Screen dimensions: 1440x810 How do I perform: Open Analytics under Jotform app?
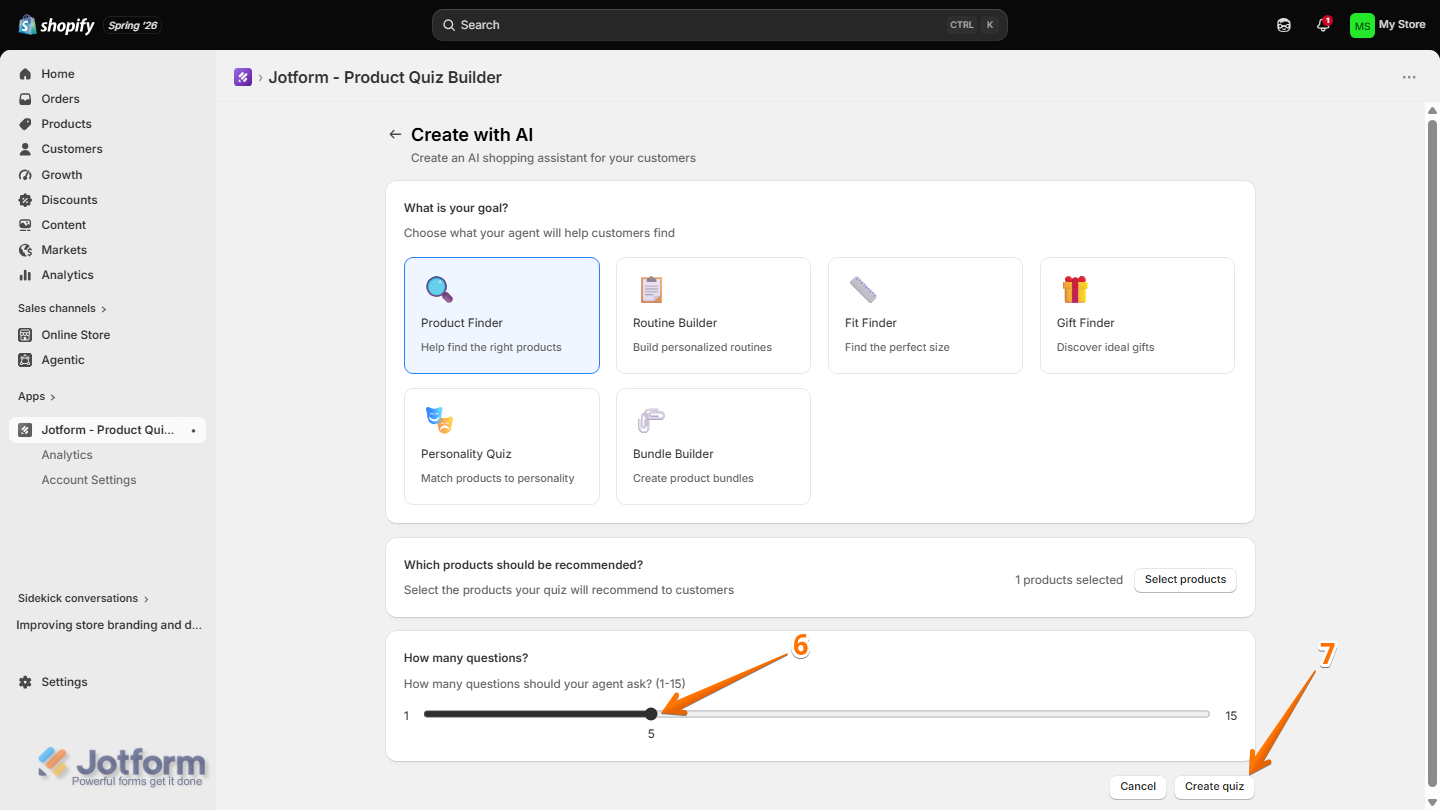coord(67,455)
